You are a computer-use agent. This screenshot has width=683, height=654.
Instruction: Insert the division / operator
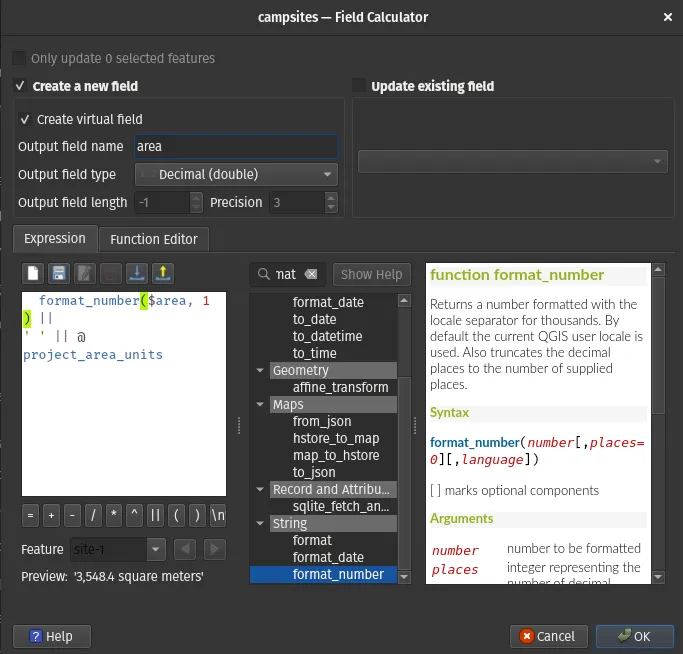click(x=93, y=515)
